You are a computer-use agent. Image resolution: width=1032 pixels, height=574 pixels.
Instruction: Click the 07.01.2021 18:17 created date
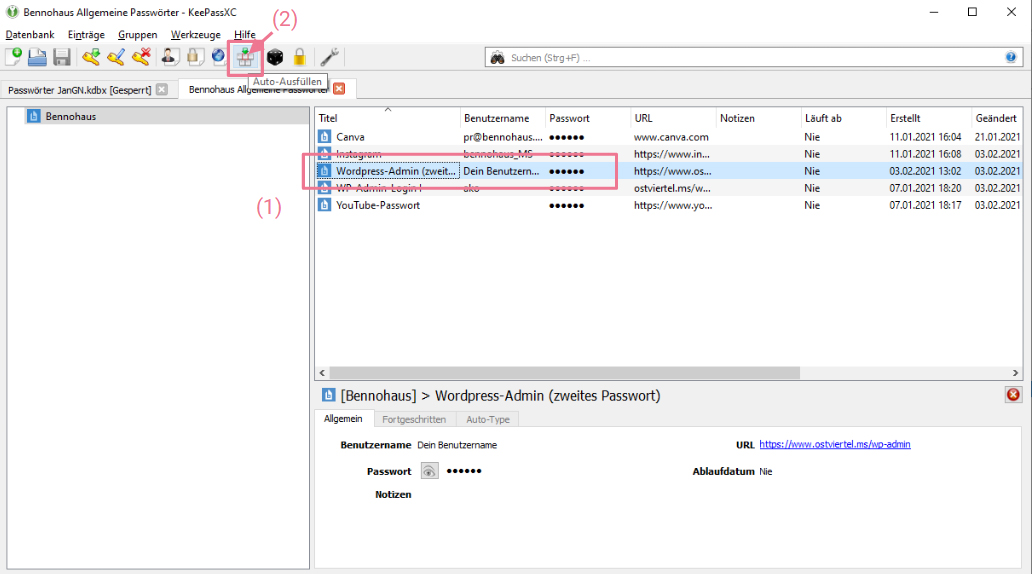coord(925,205)
